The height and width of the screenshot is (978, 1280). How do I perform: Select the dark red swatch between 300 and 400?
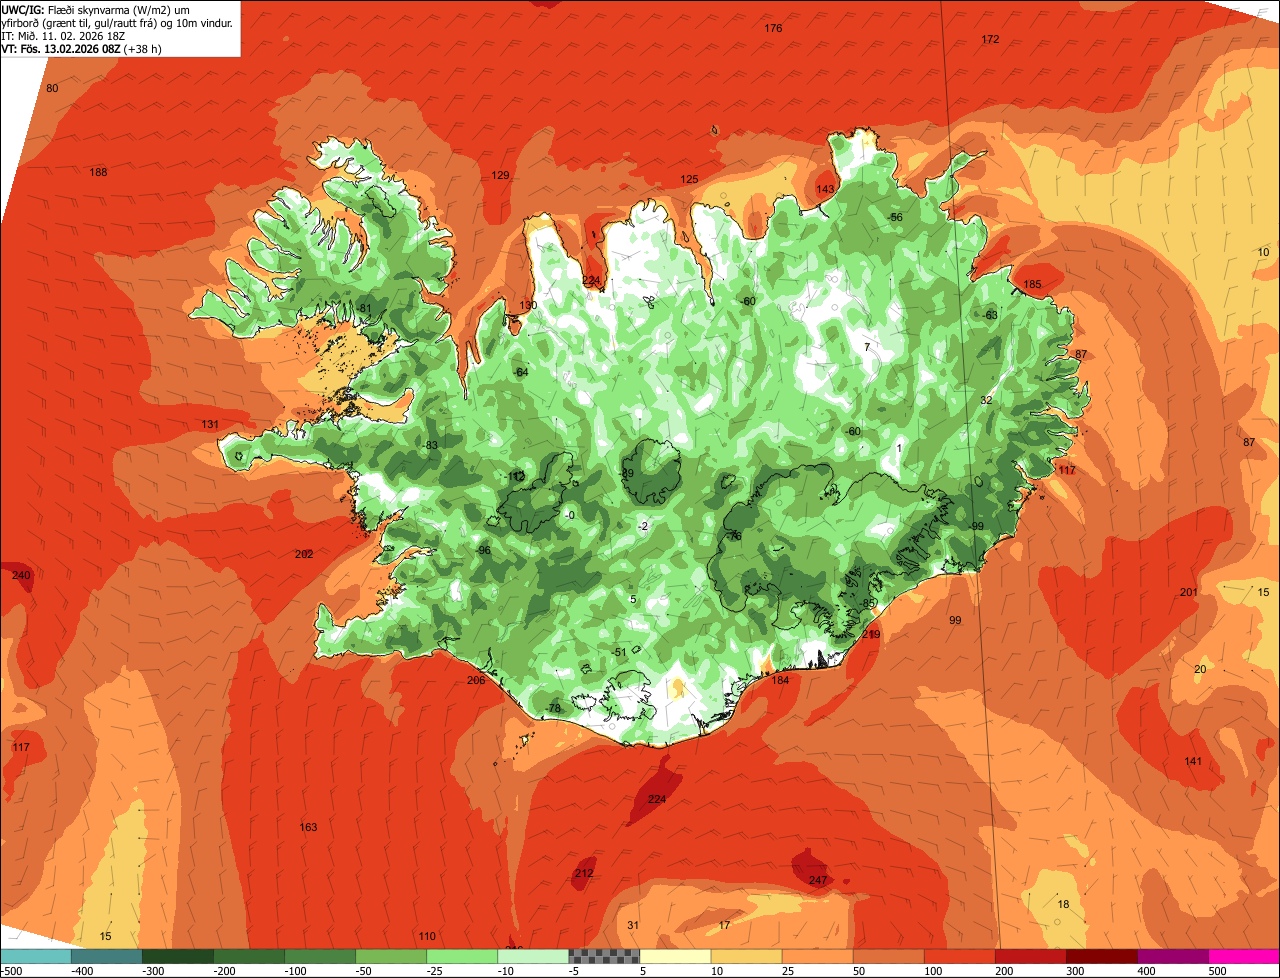pyautogui.click(x=1101, y=956)
